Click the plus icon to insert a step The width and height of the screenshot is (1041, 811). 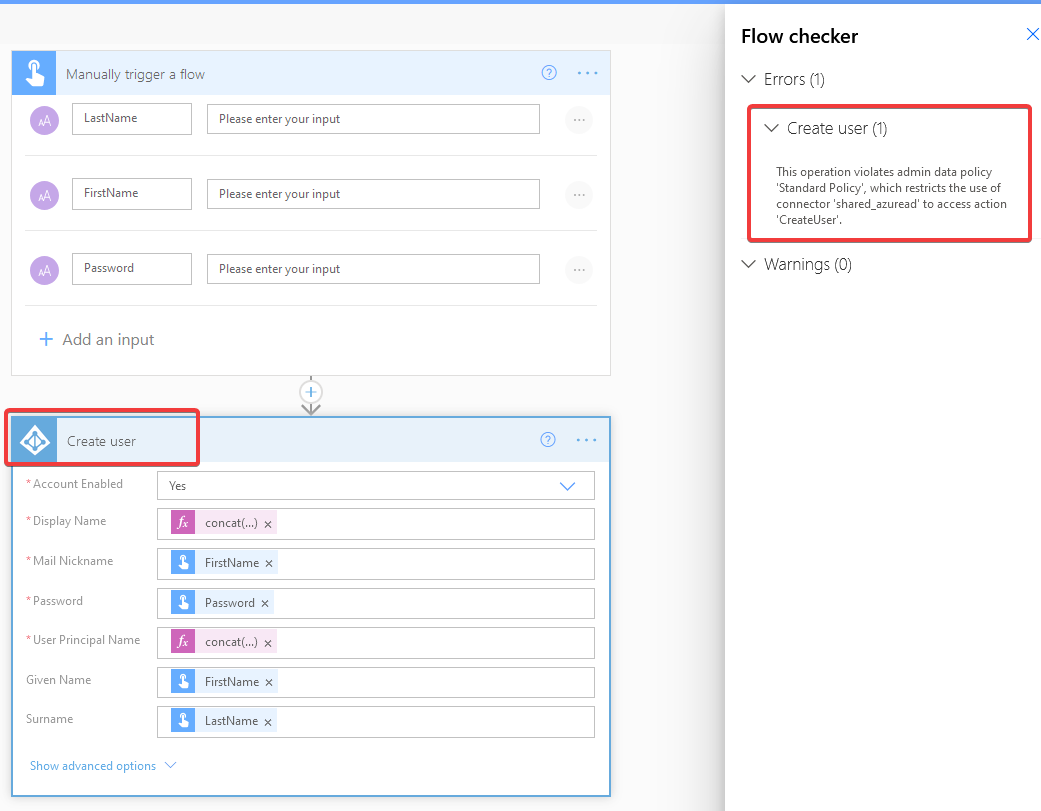pyautogui.click(x=311, y=393)
